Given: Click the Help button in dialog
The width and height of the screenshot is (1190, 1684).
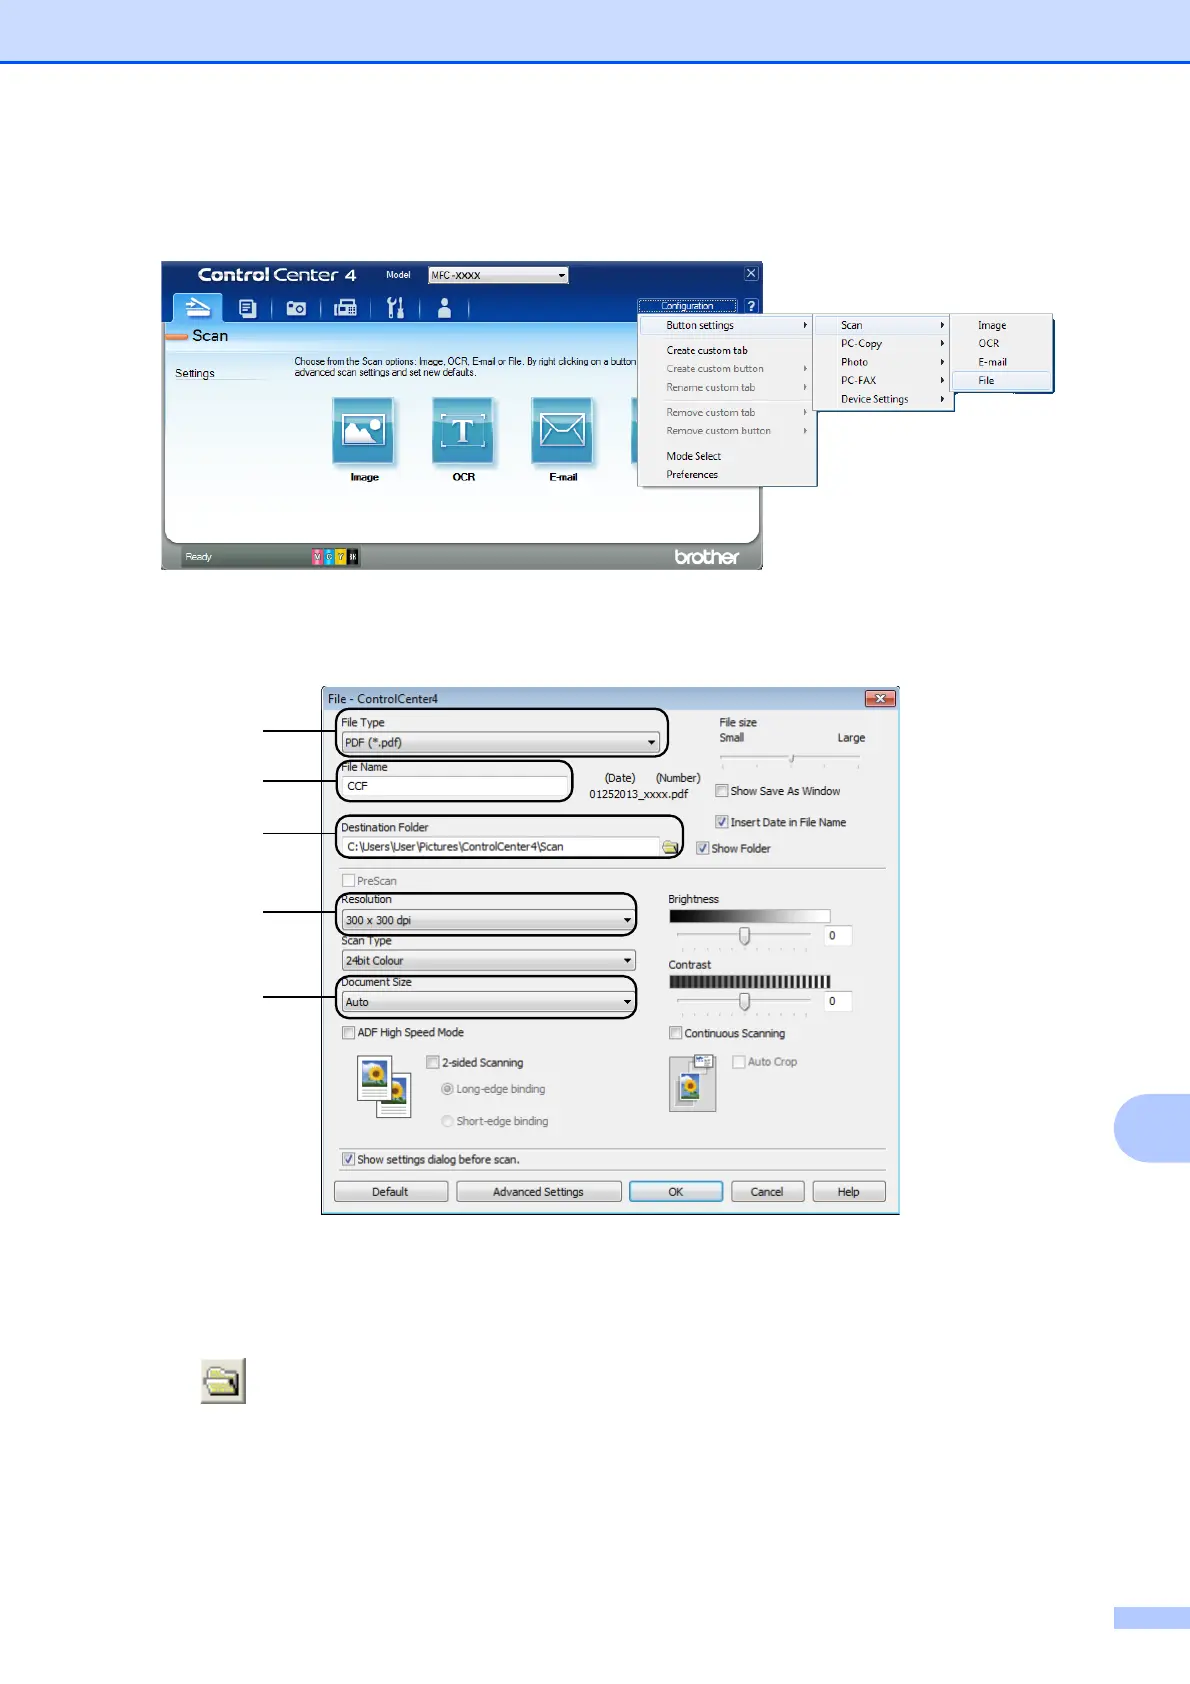Looking at the screenshot, I should 849,1192.
